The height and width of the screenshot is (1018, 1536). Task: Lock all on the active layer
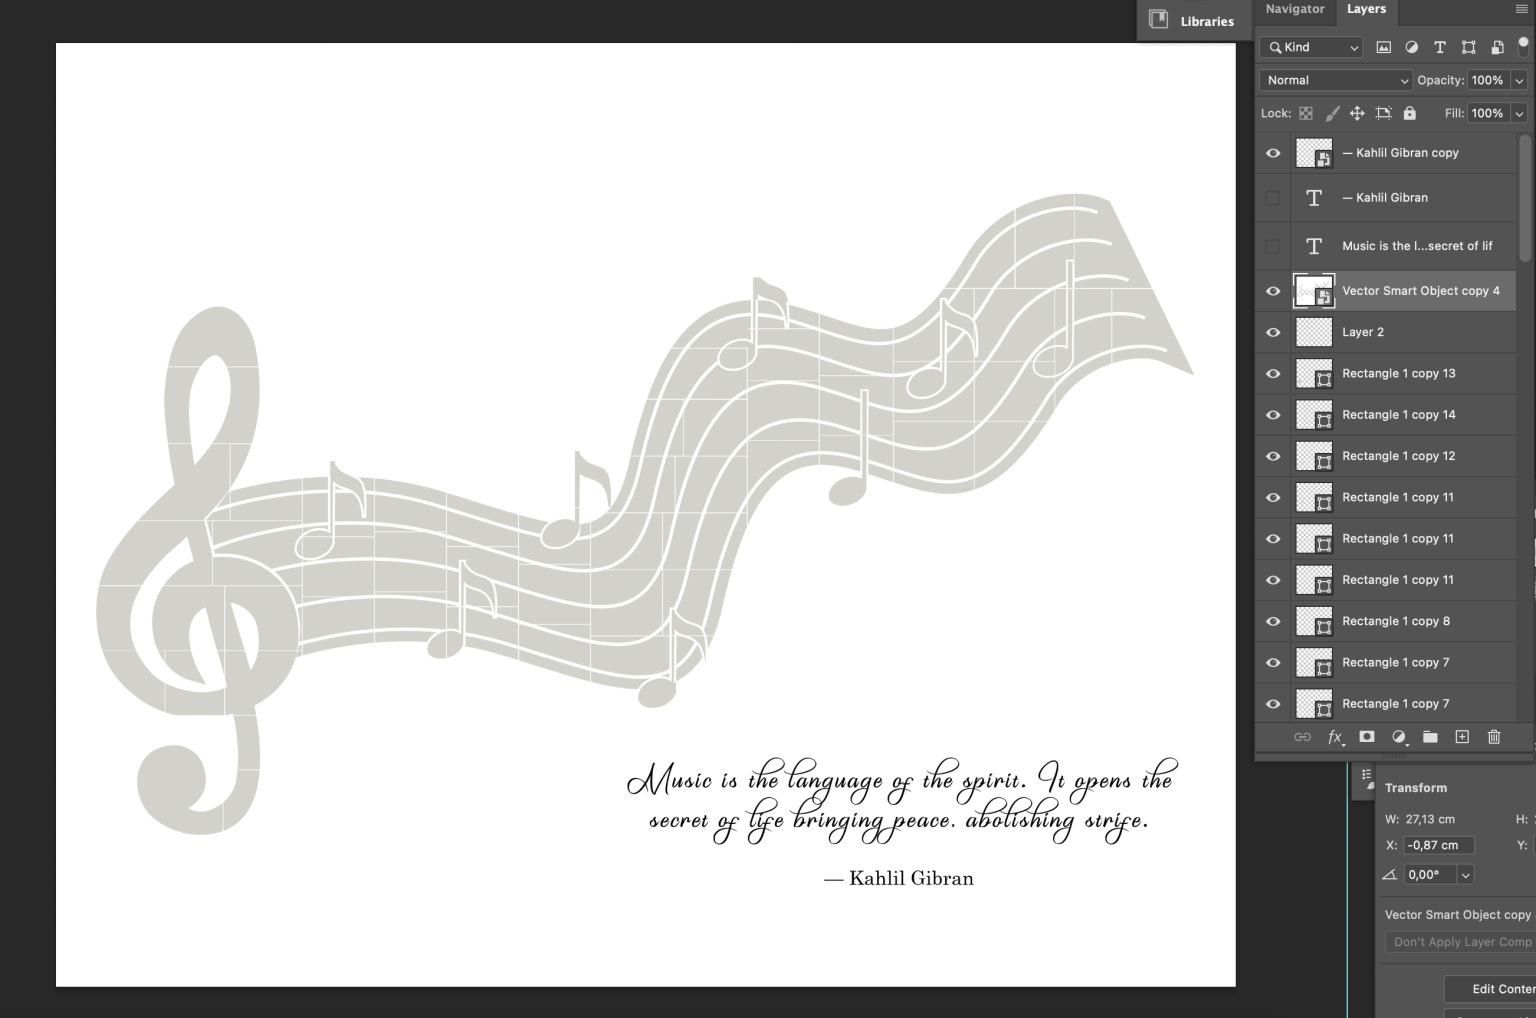1409,113
